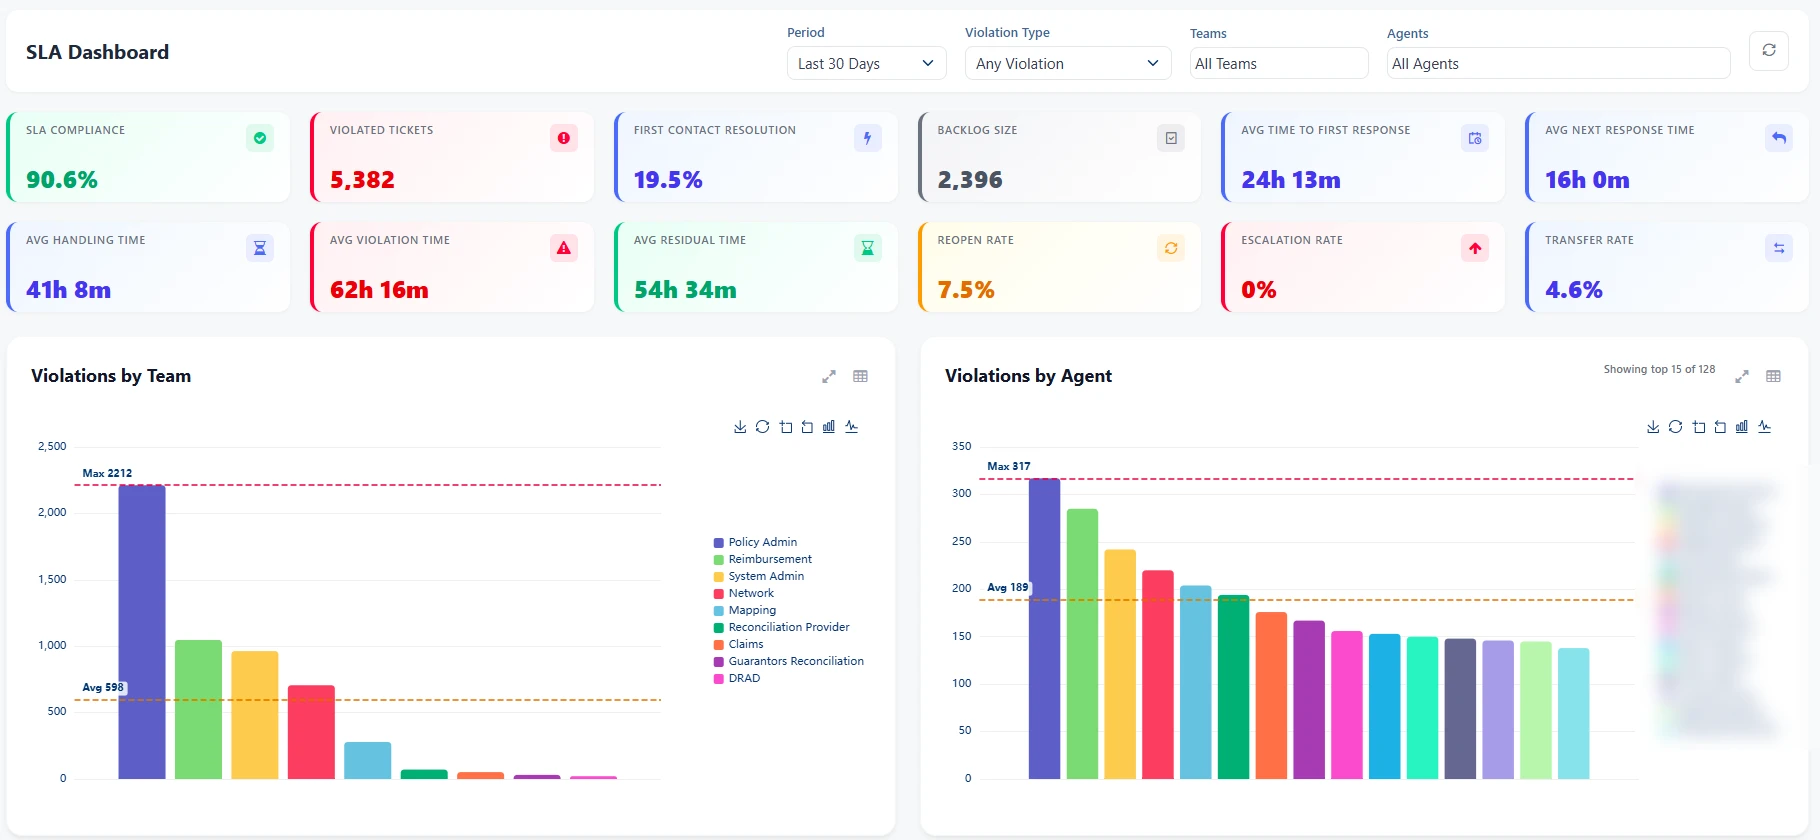This screenshot has width=1820, height=840.
Task: Click the "24h 13m" first response value
Action: tap(1291, 180)
